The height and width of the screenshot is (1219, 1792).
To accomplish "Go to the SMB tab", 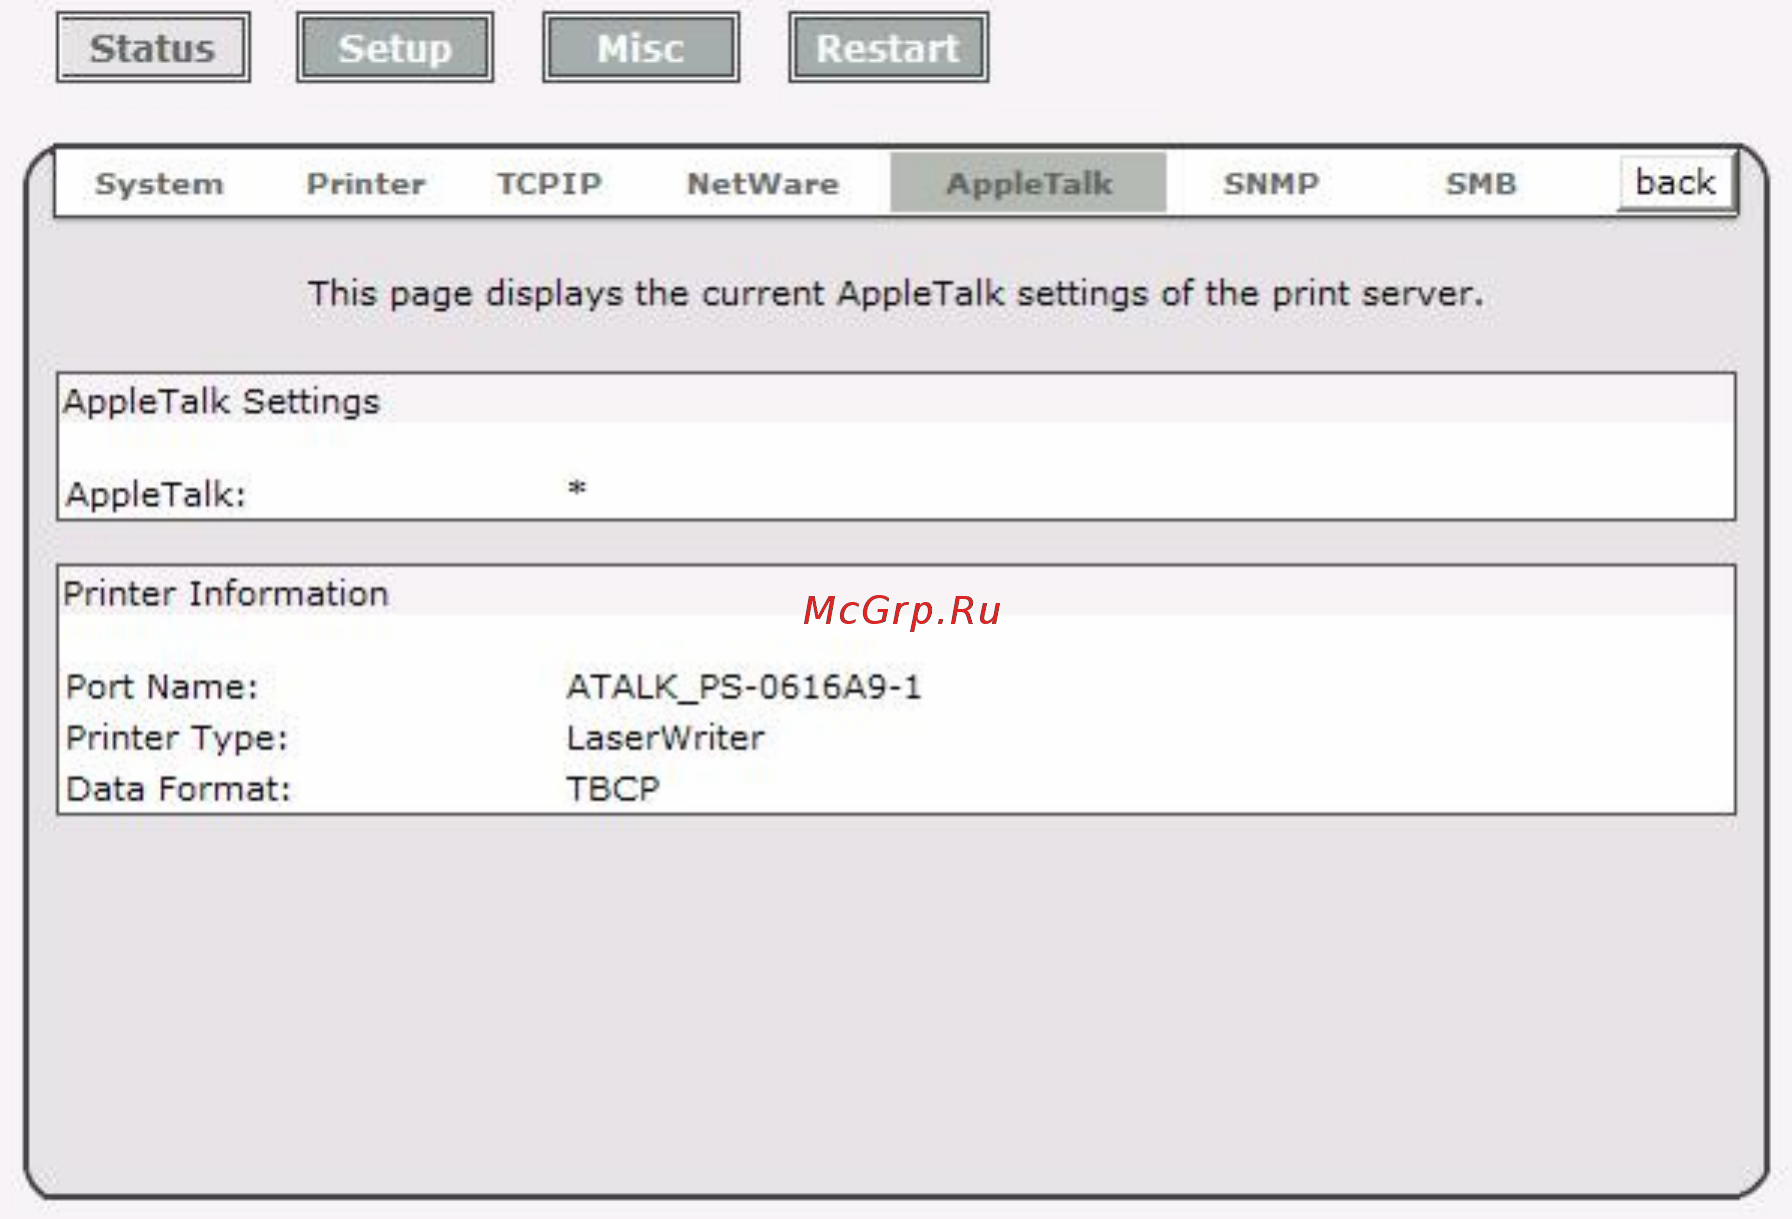I will (x=1481, y=184).
